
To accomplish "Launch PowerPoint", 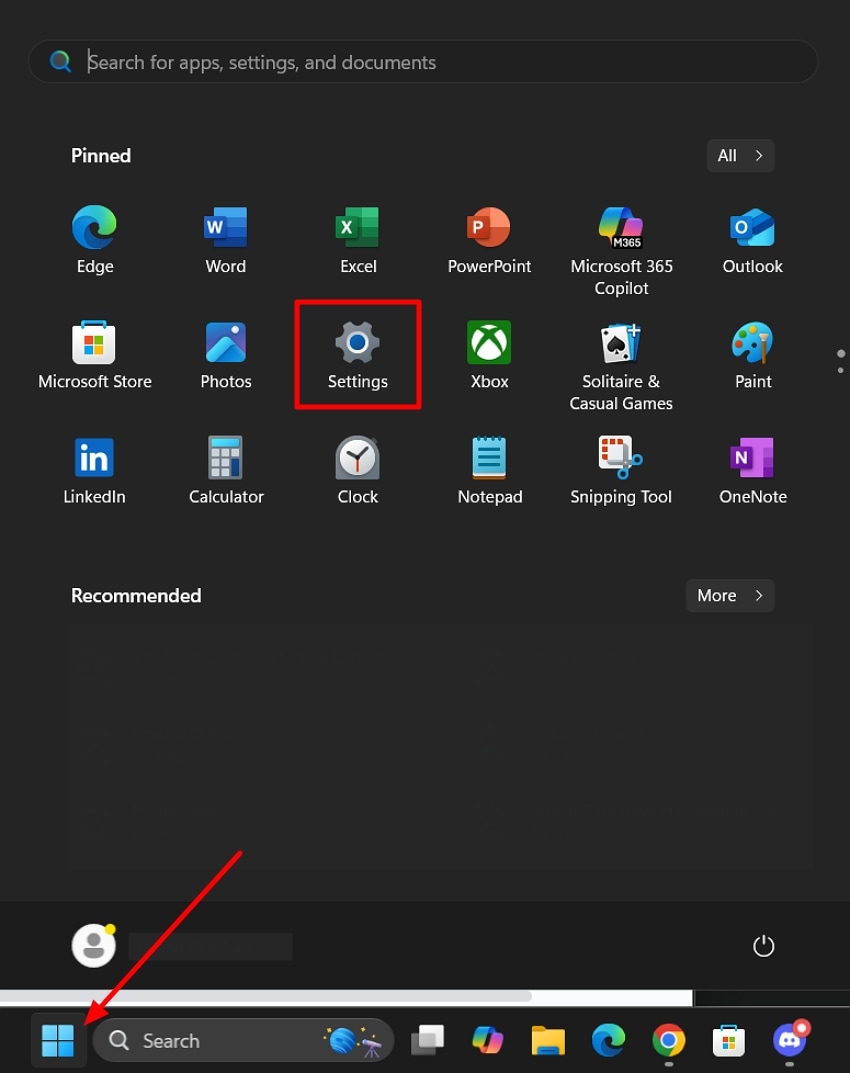I will tap(489, 227).
